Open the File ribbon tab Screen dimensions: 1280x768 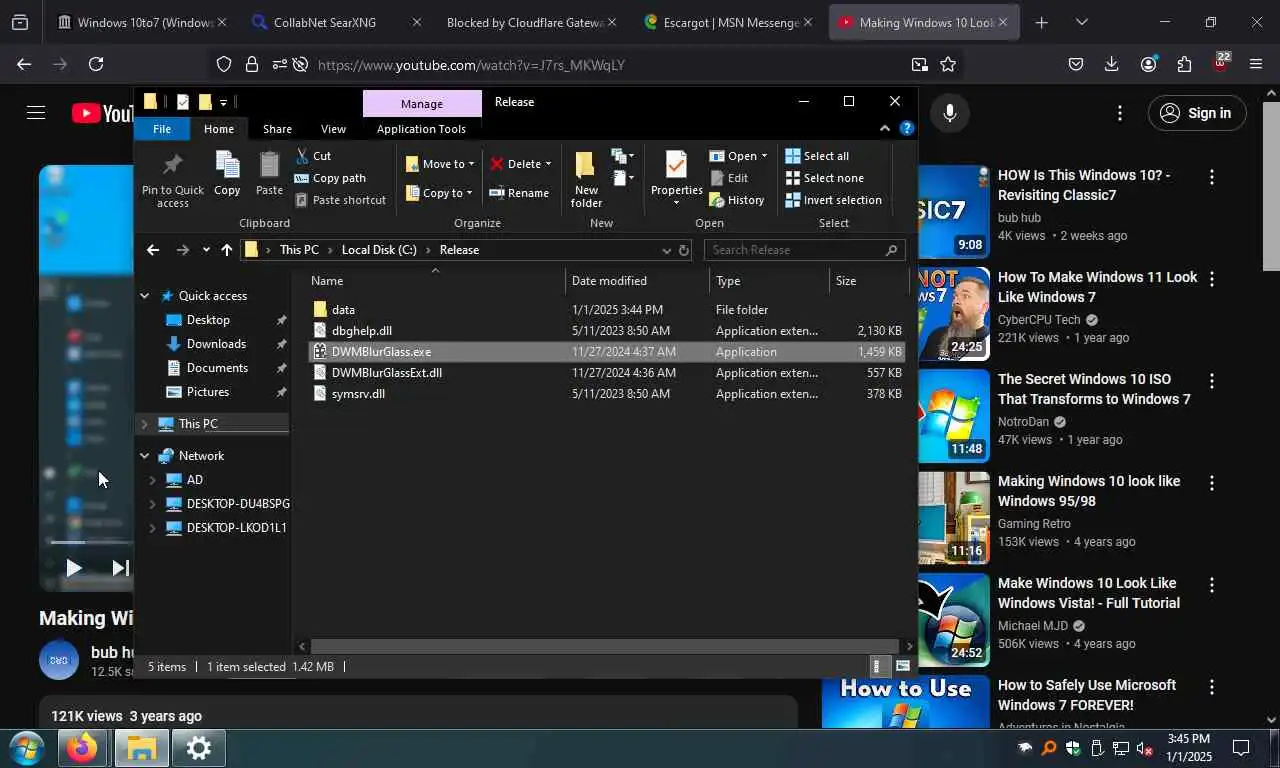[161, 129]
